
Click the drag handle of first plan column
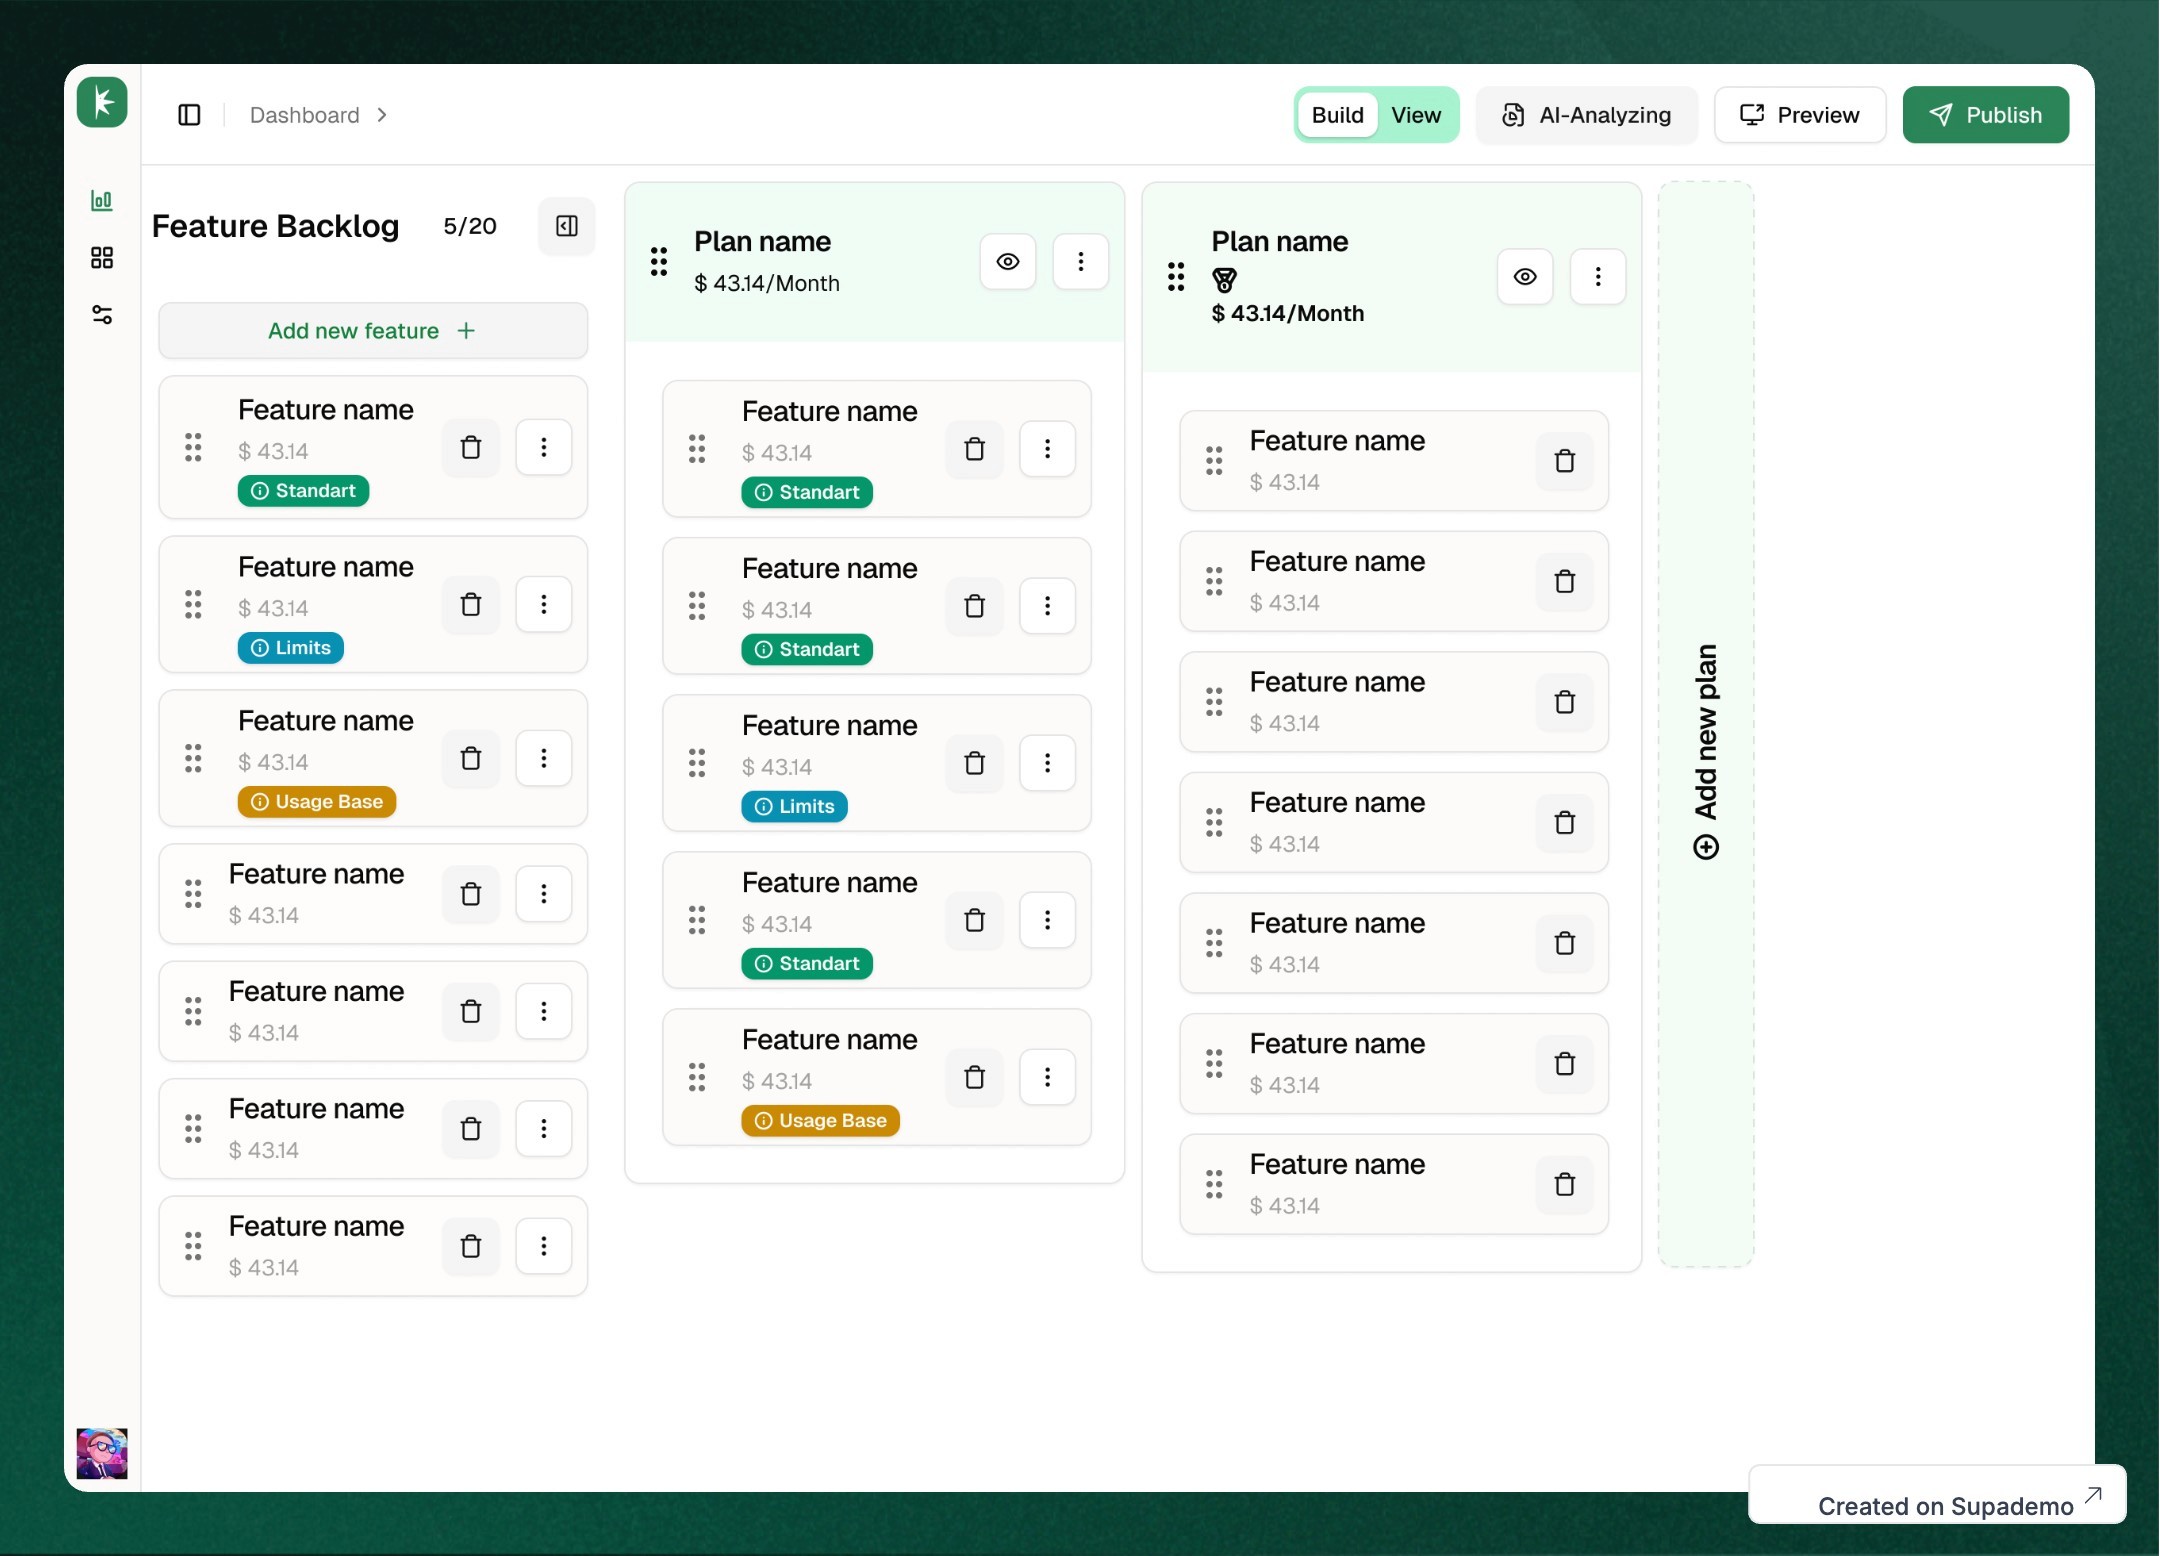pos(658,262)
